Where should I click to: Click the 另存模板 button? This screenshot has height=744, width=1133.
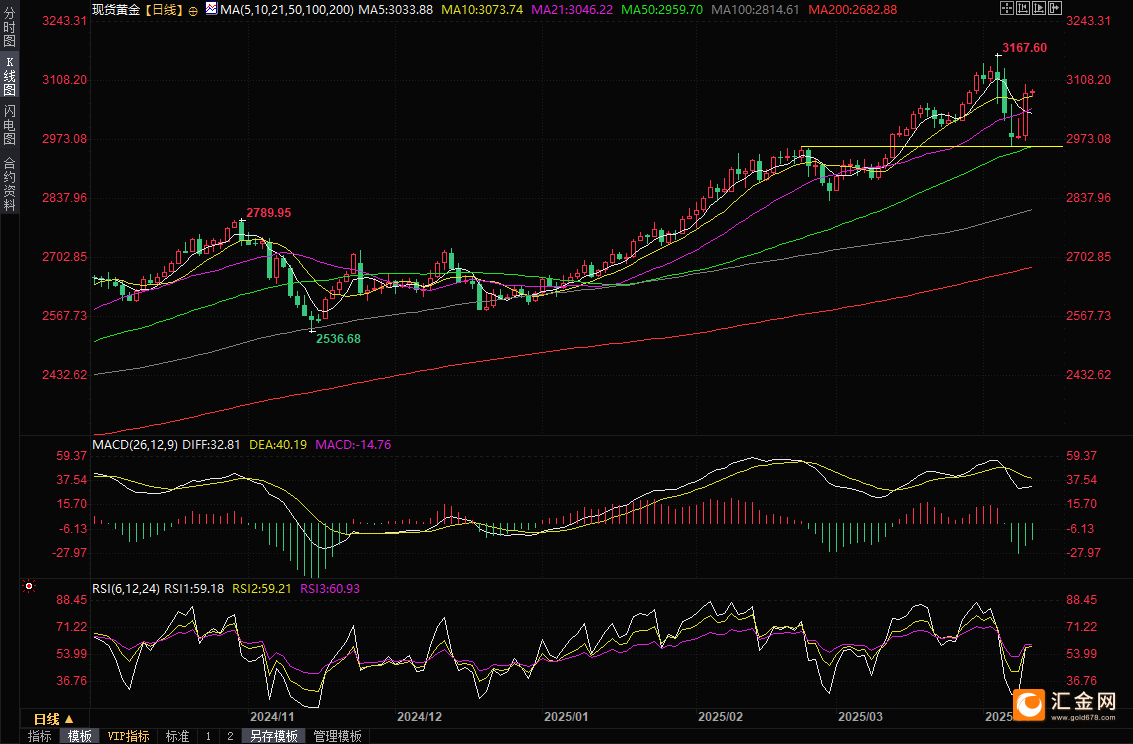click(274, 736)
